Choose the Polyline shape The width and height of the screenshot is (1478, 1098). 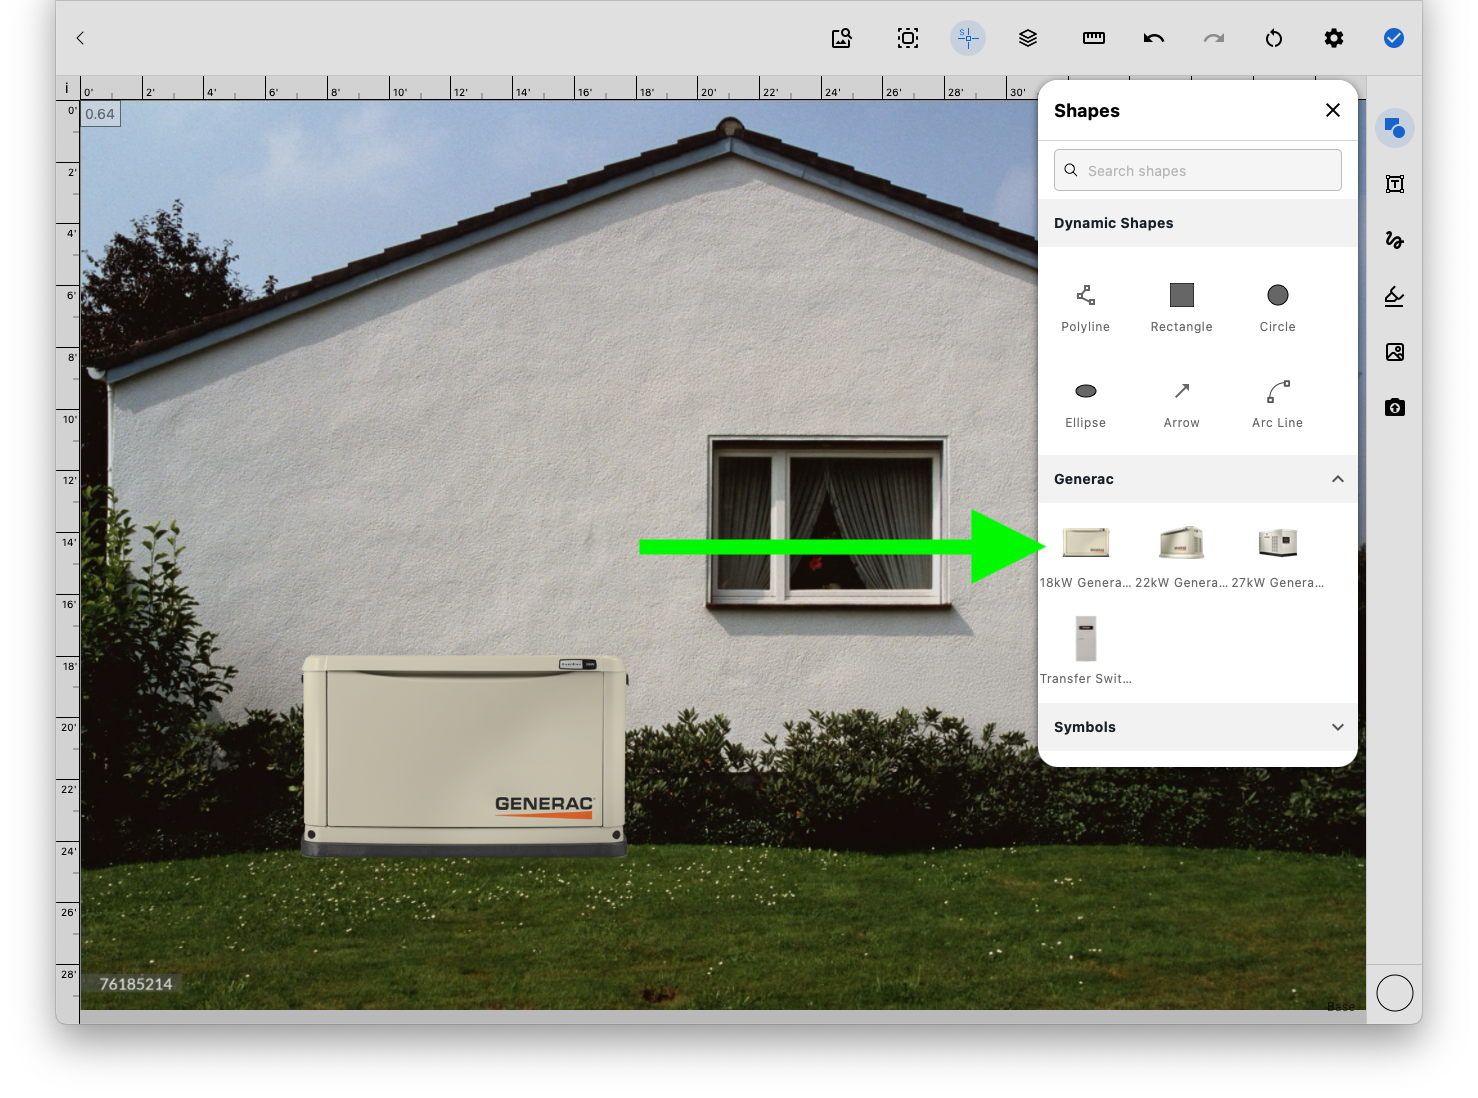1086,308
